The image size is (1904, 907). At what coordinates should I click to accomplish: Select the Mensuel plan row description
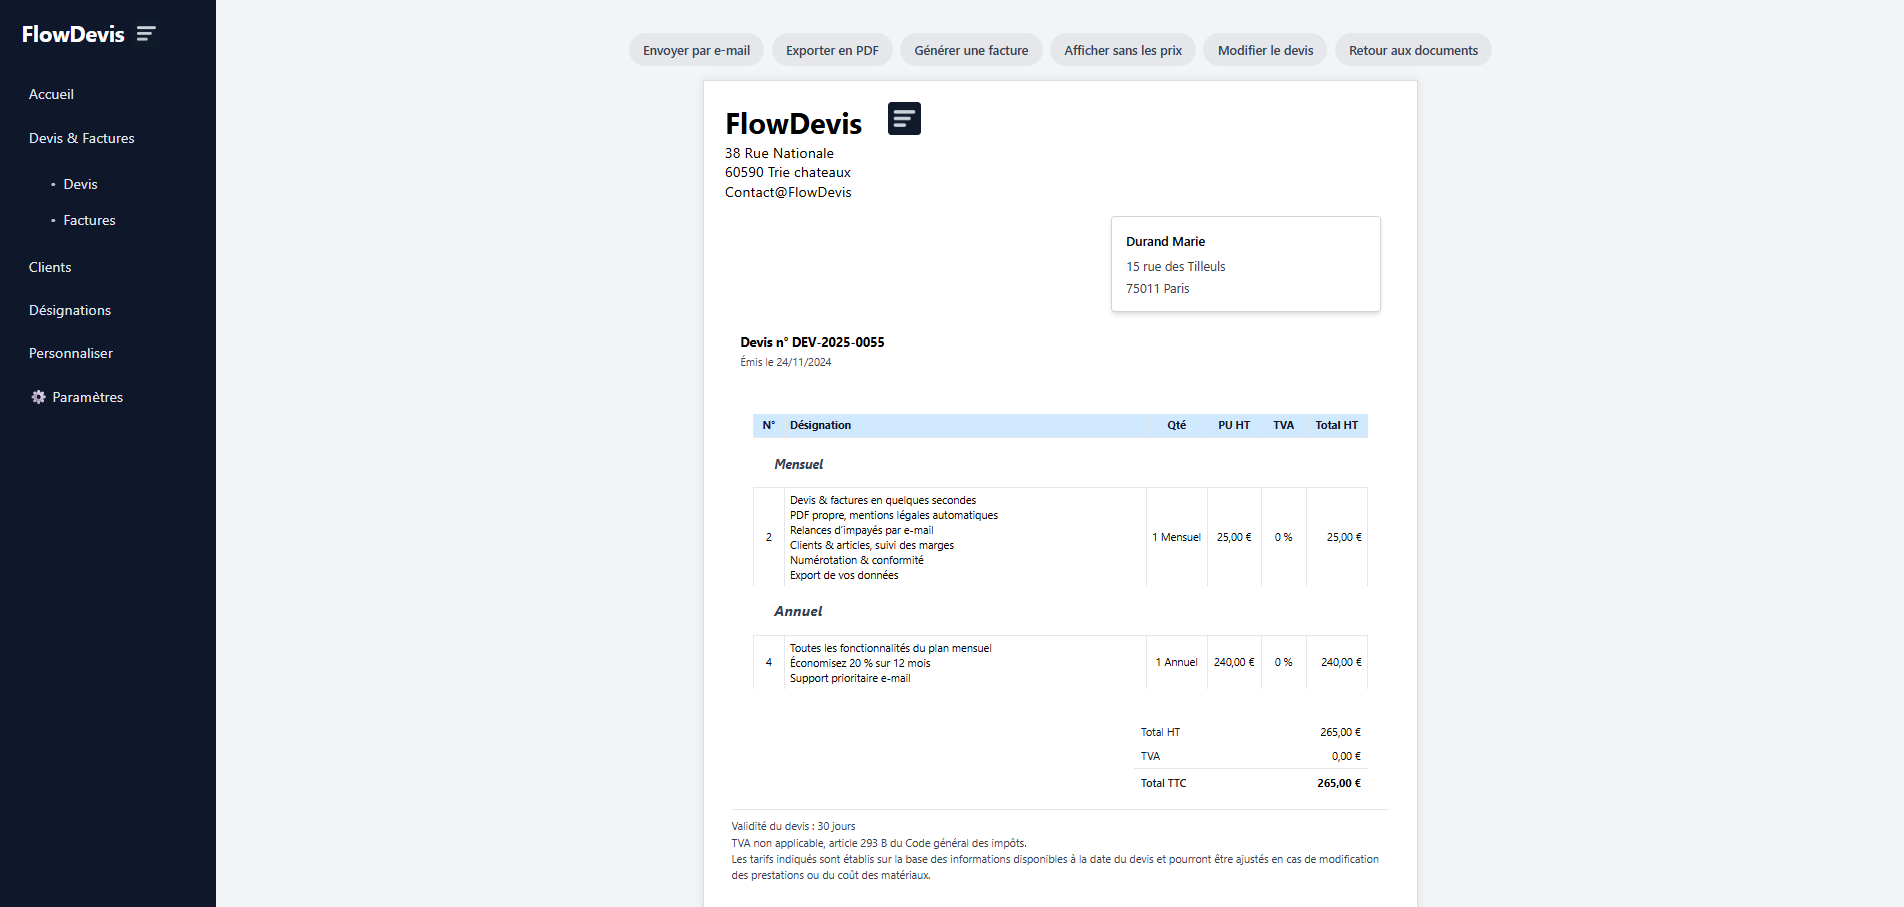tap(893, 537)
